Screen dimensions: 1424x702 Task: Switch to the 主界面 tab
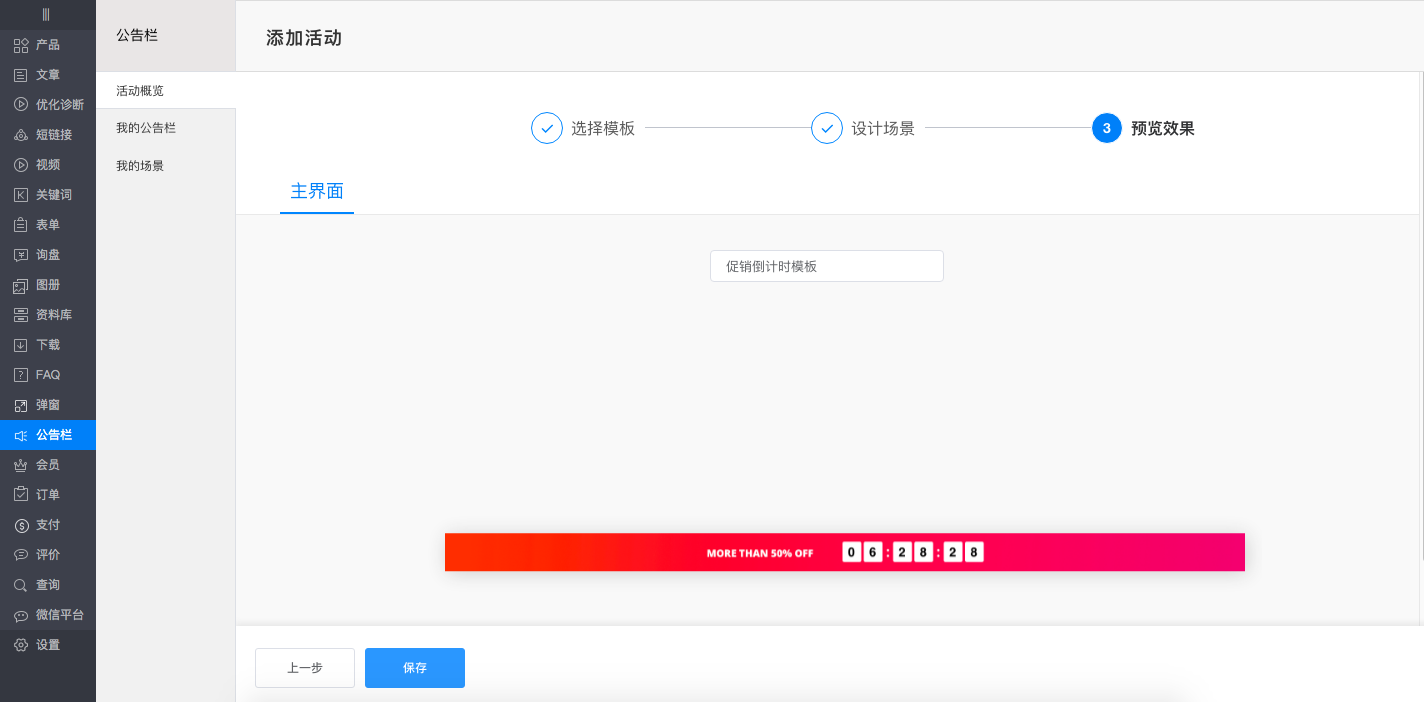coord(317,191)
